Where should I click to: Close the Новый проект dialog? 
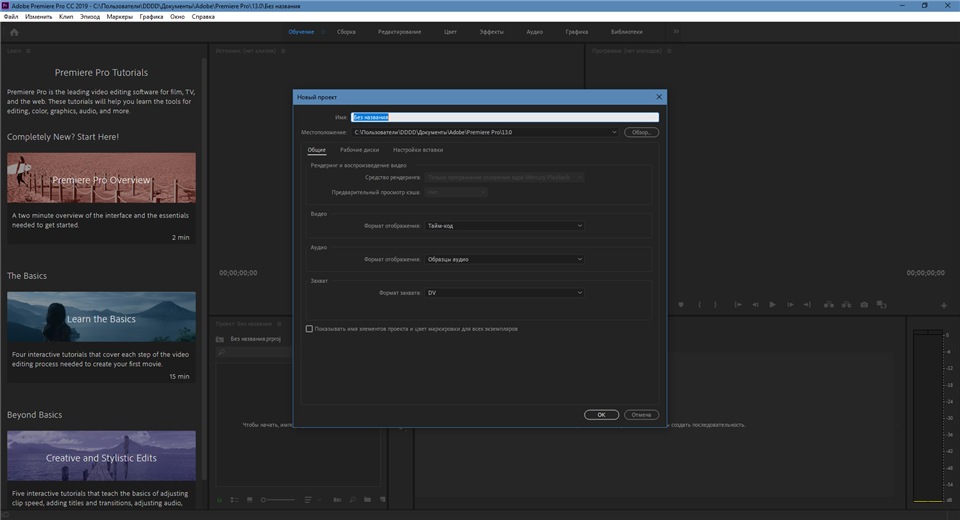point(659,97)
